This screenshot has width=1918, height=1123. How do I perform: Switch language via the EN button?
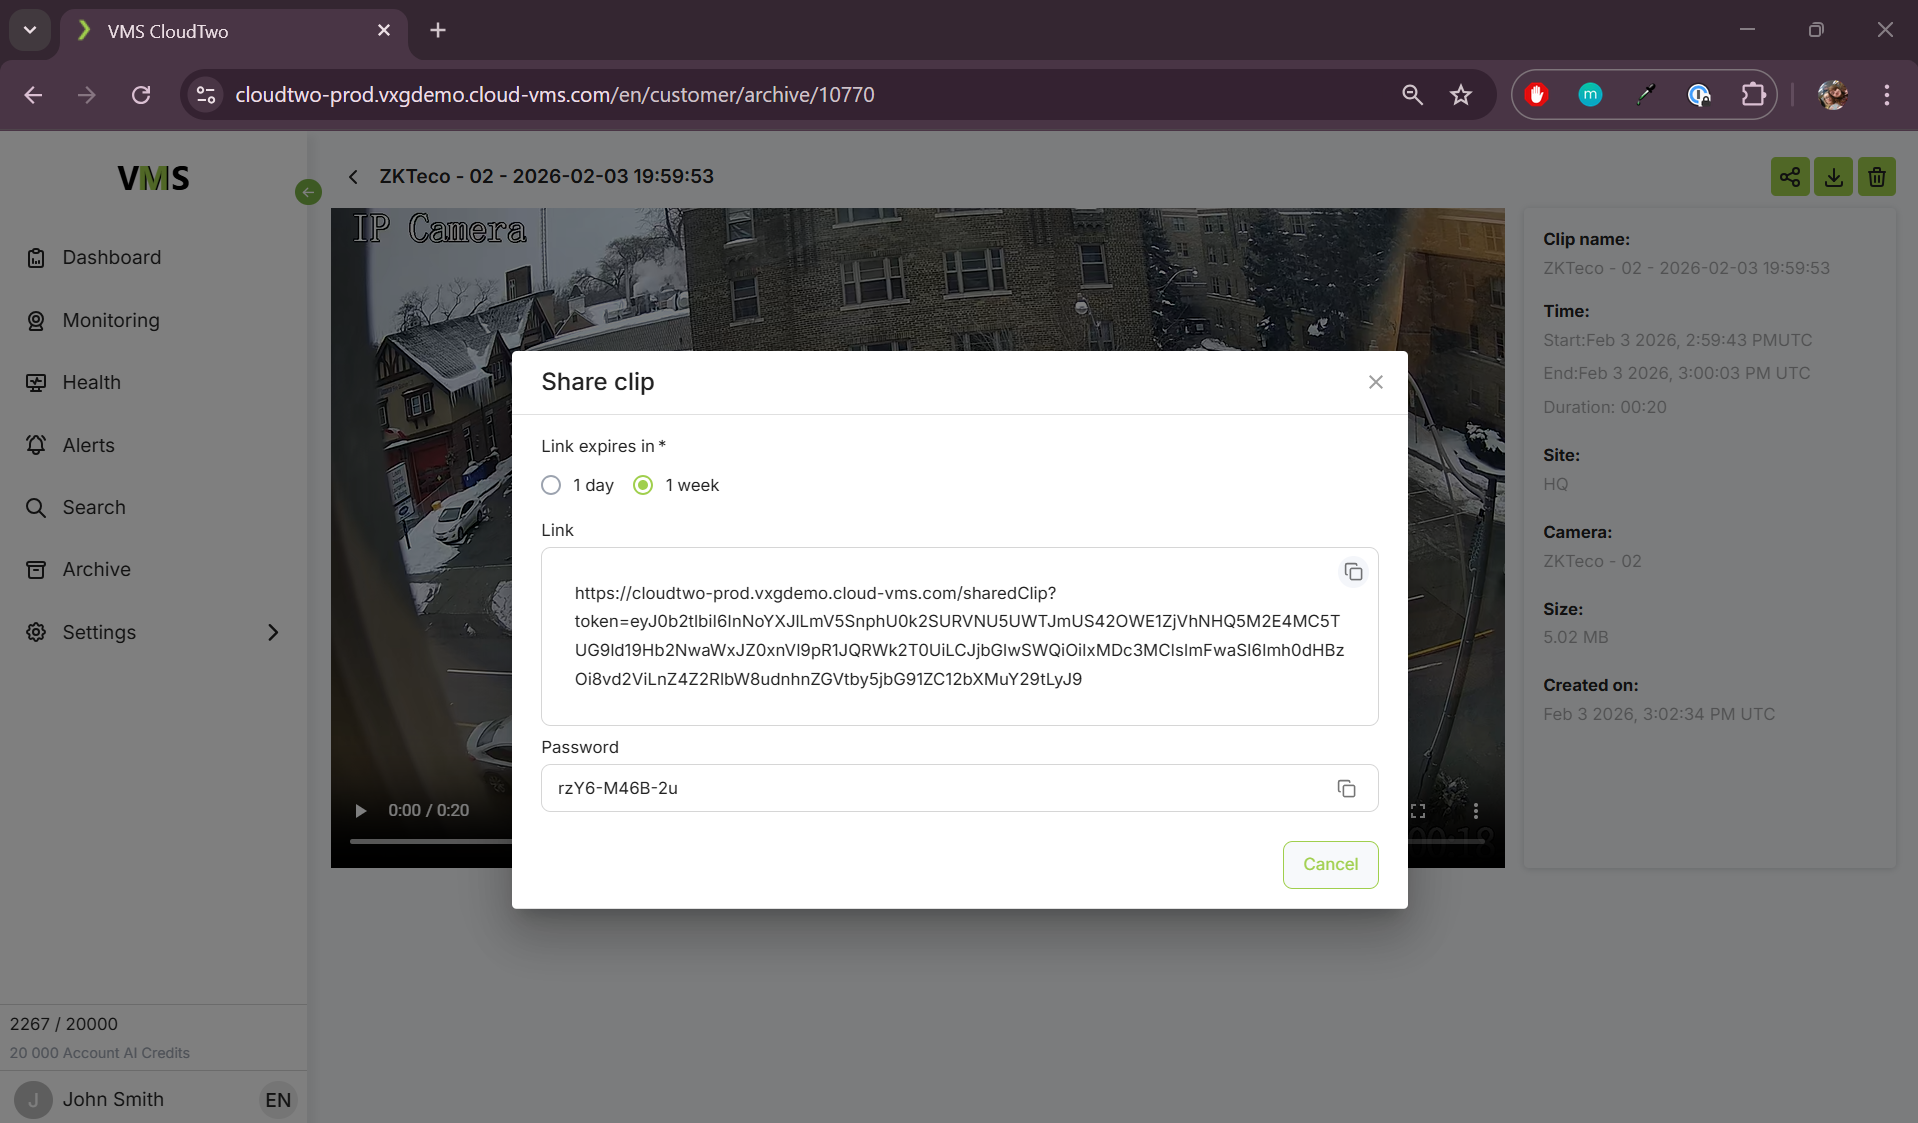coord(277,1100)
